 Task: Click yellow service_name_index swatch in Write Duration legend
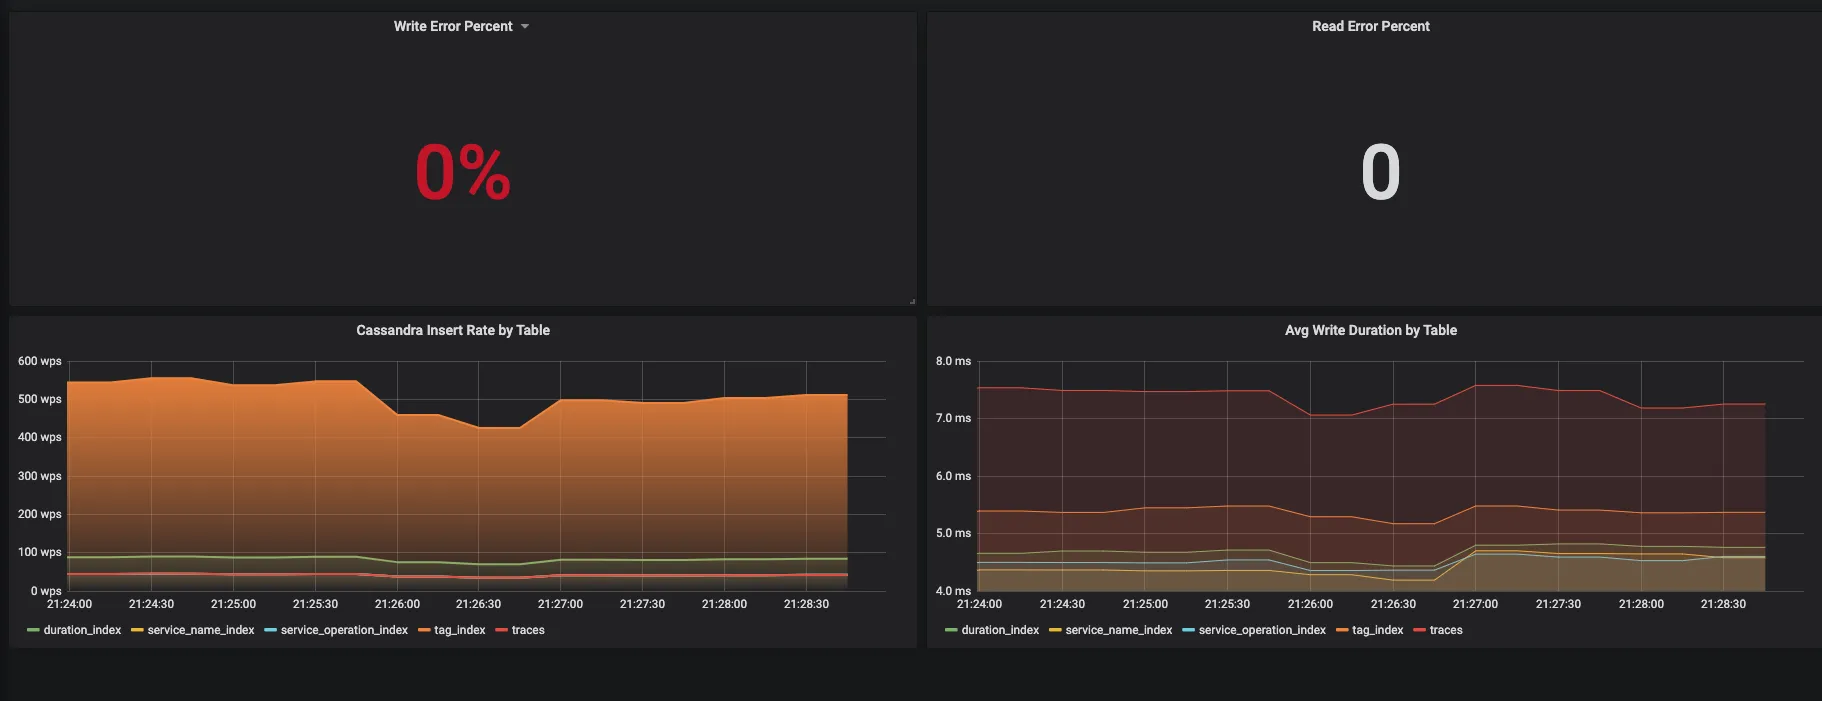[x=1055, y=630]
